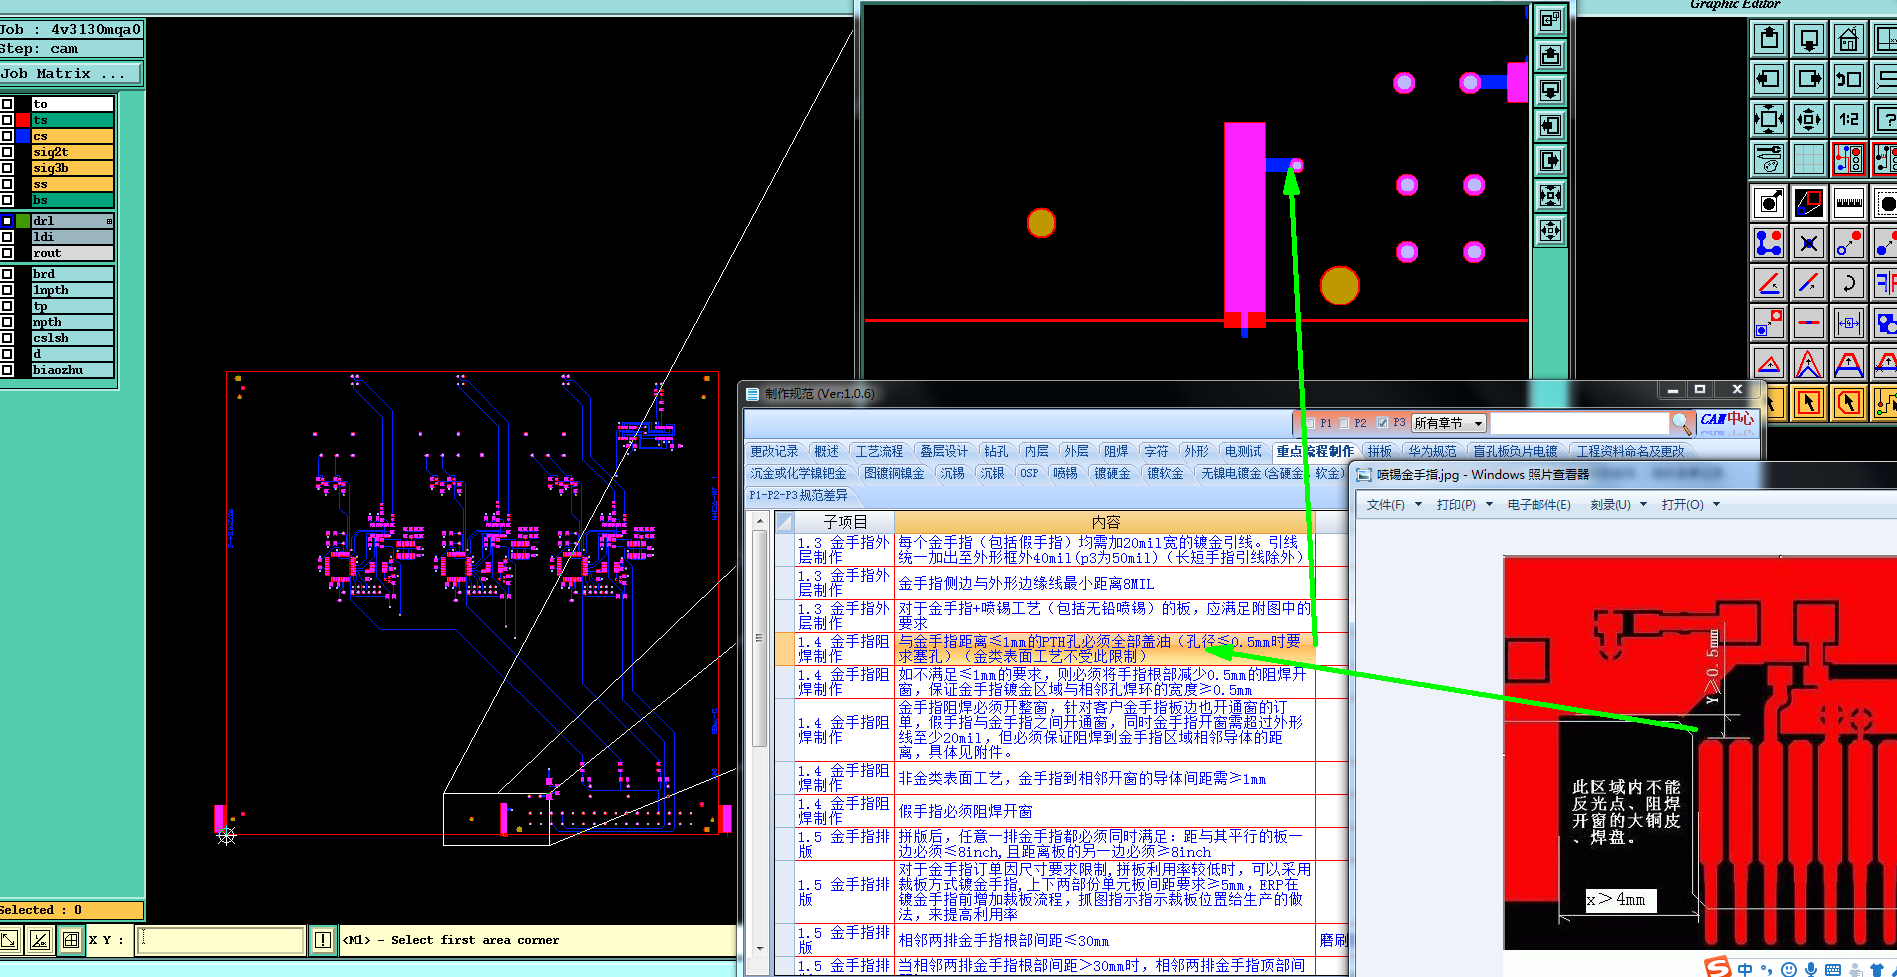Click the magnifier search icon
This screenshot has width=1897, height=977.
tap(1681, 423)
